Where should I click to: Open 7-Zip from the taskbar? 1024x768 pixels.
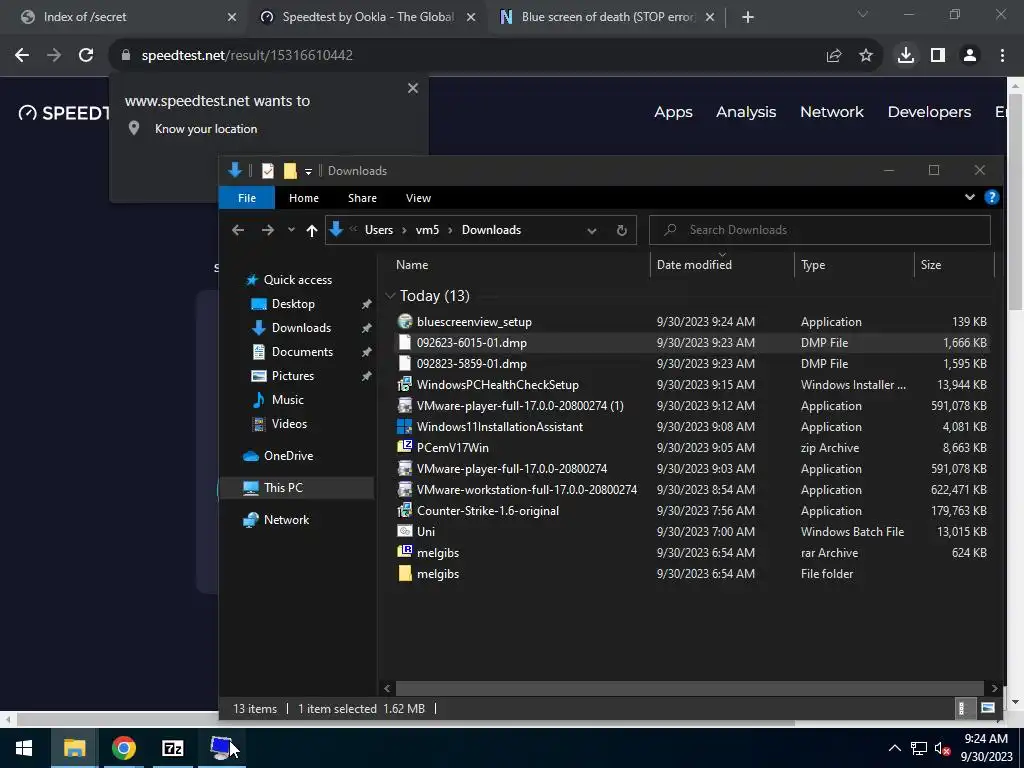pos(172,748)
